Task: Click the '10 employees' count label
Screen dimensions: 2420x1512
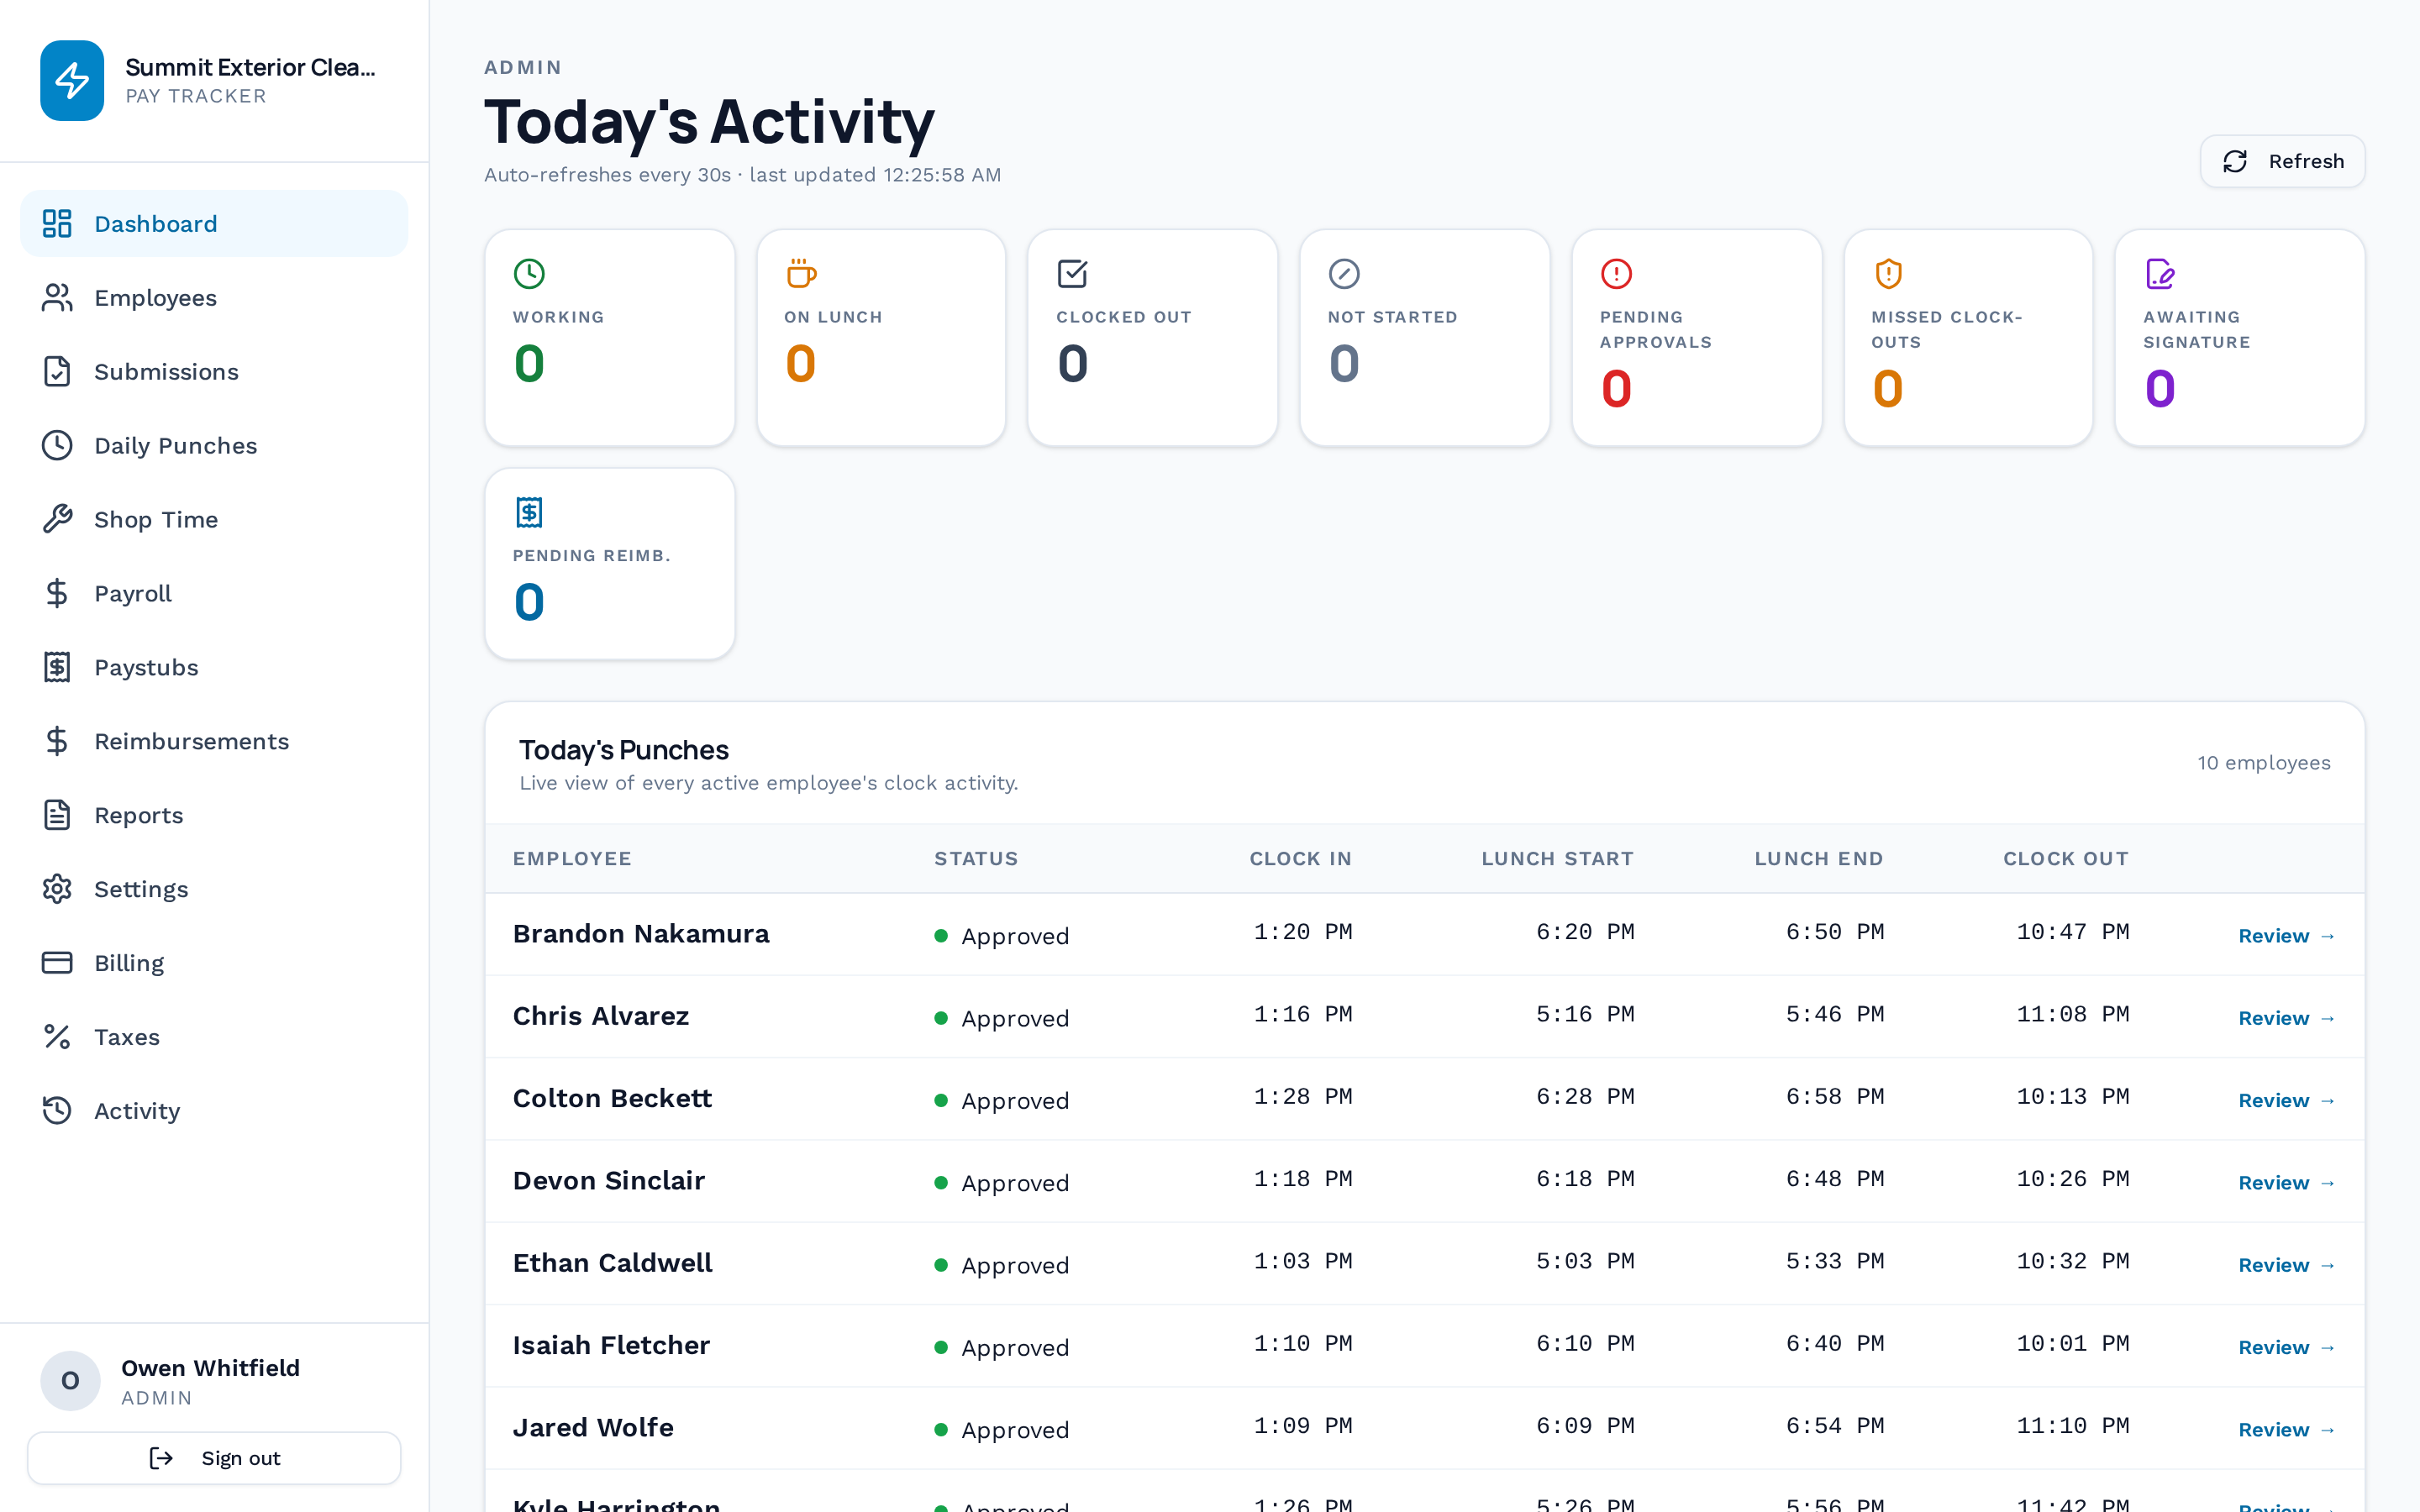Action: (x=2264, y=763)
